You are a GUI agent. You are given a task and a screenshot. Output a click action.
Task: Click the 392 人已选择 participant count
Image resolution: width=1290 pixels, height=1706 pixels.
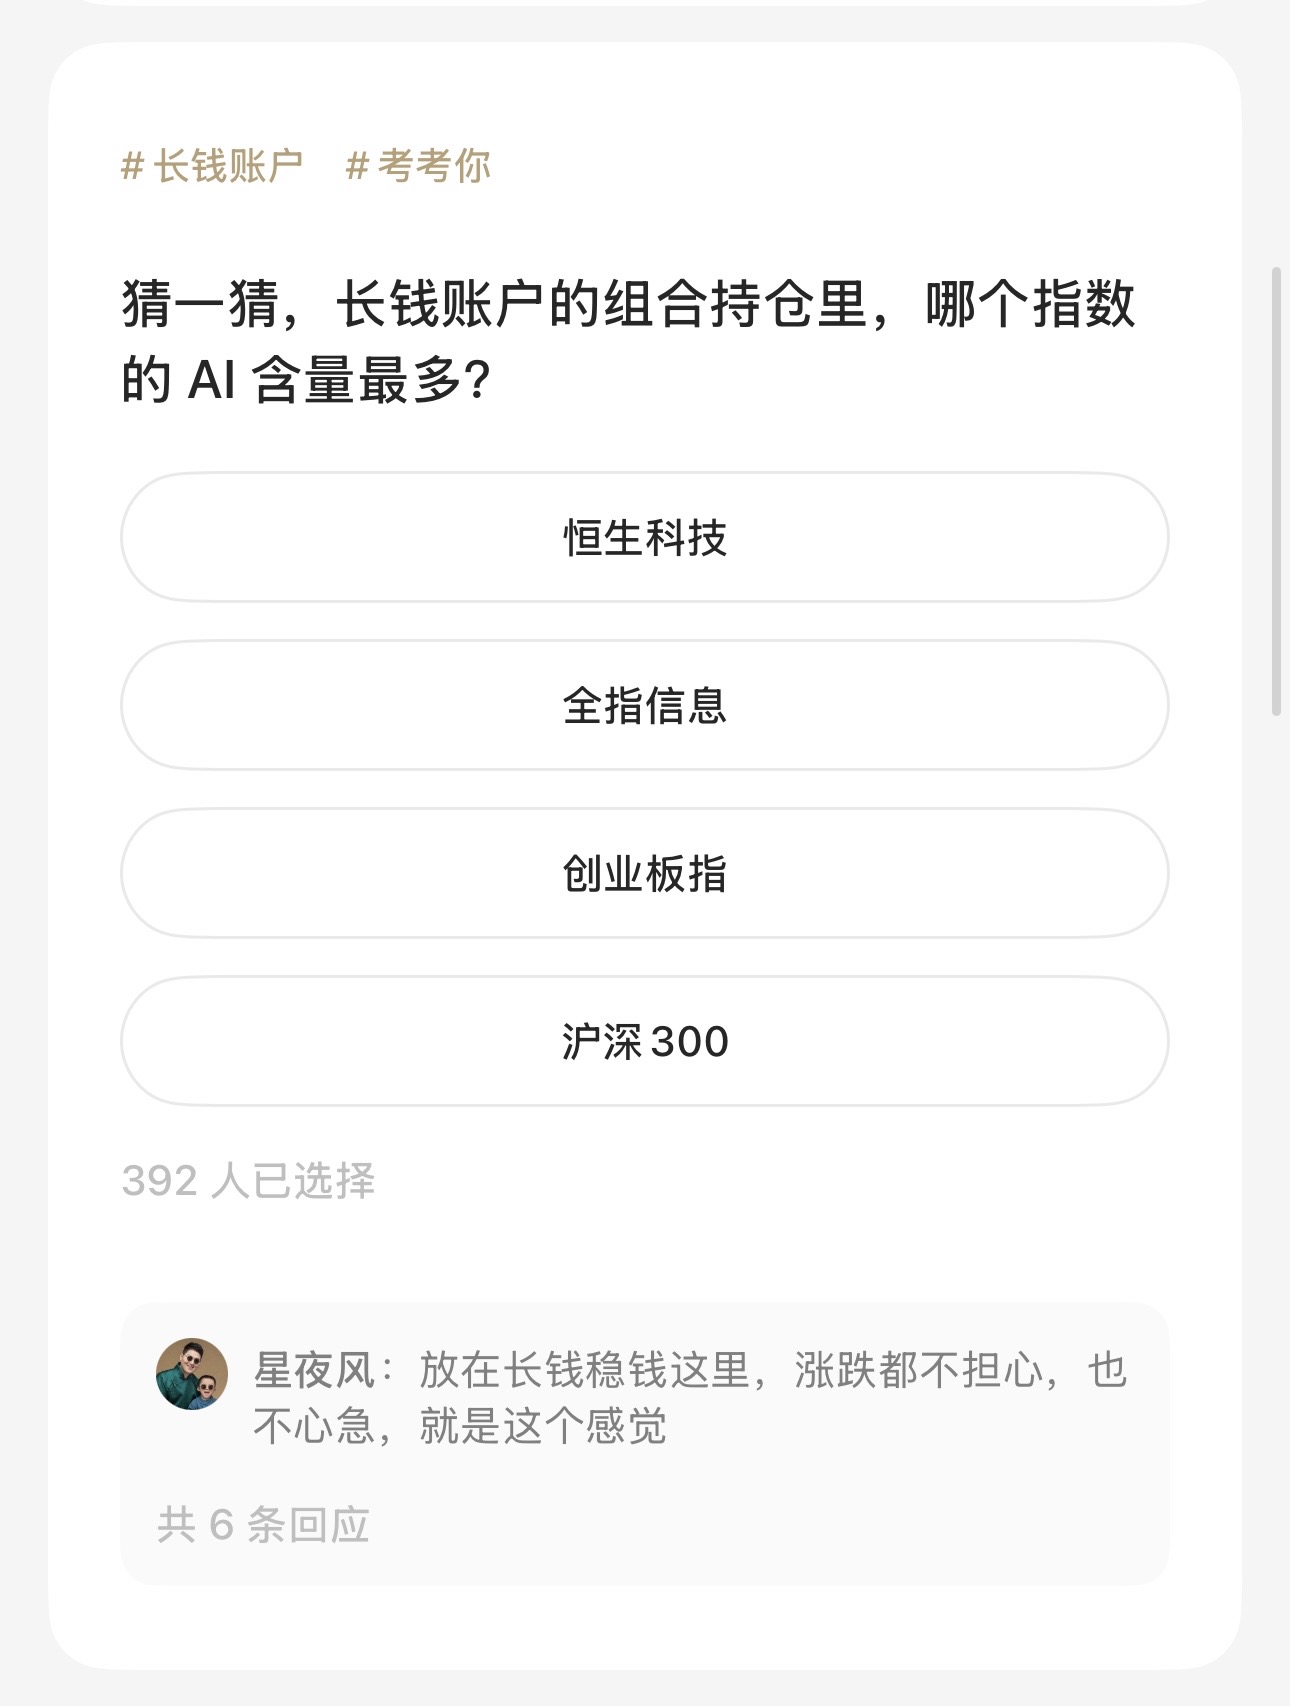pyautogui.click(x=248, y=1181)
